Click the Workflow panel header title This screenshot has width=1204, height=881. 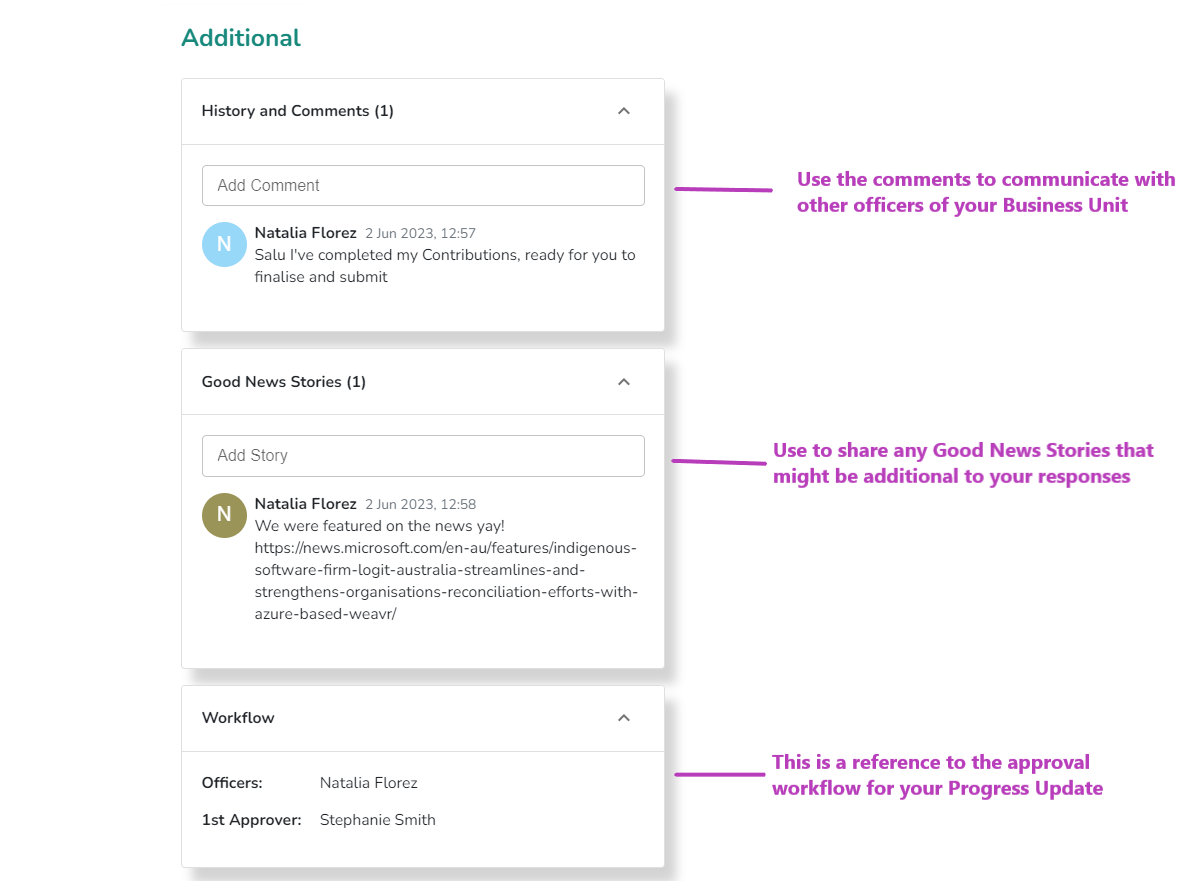pyautogui.click(x=238, y=718)
